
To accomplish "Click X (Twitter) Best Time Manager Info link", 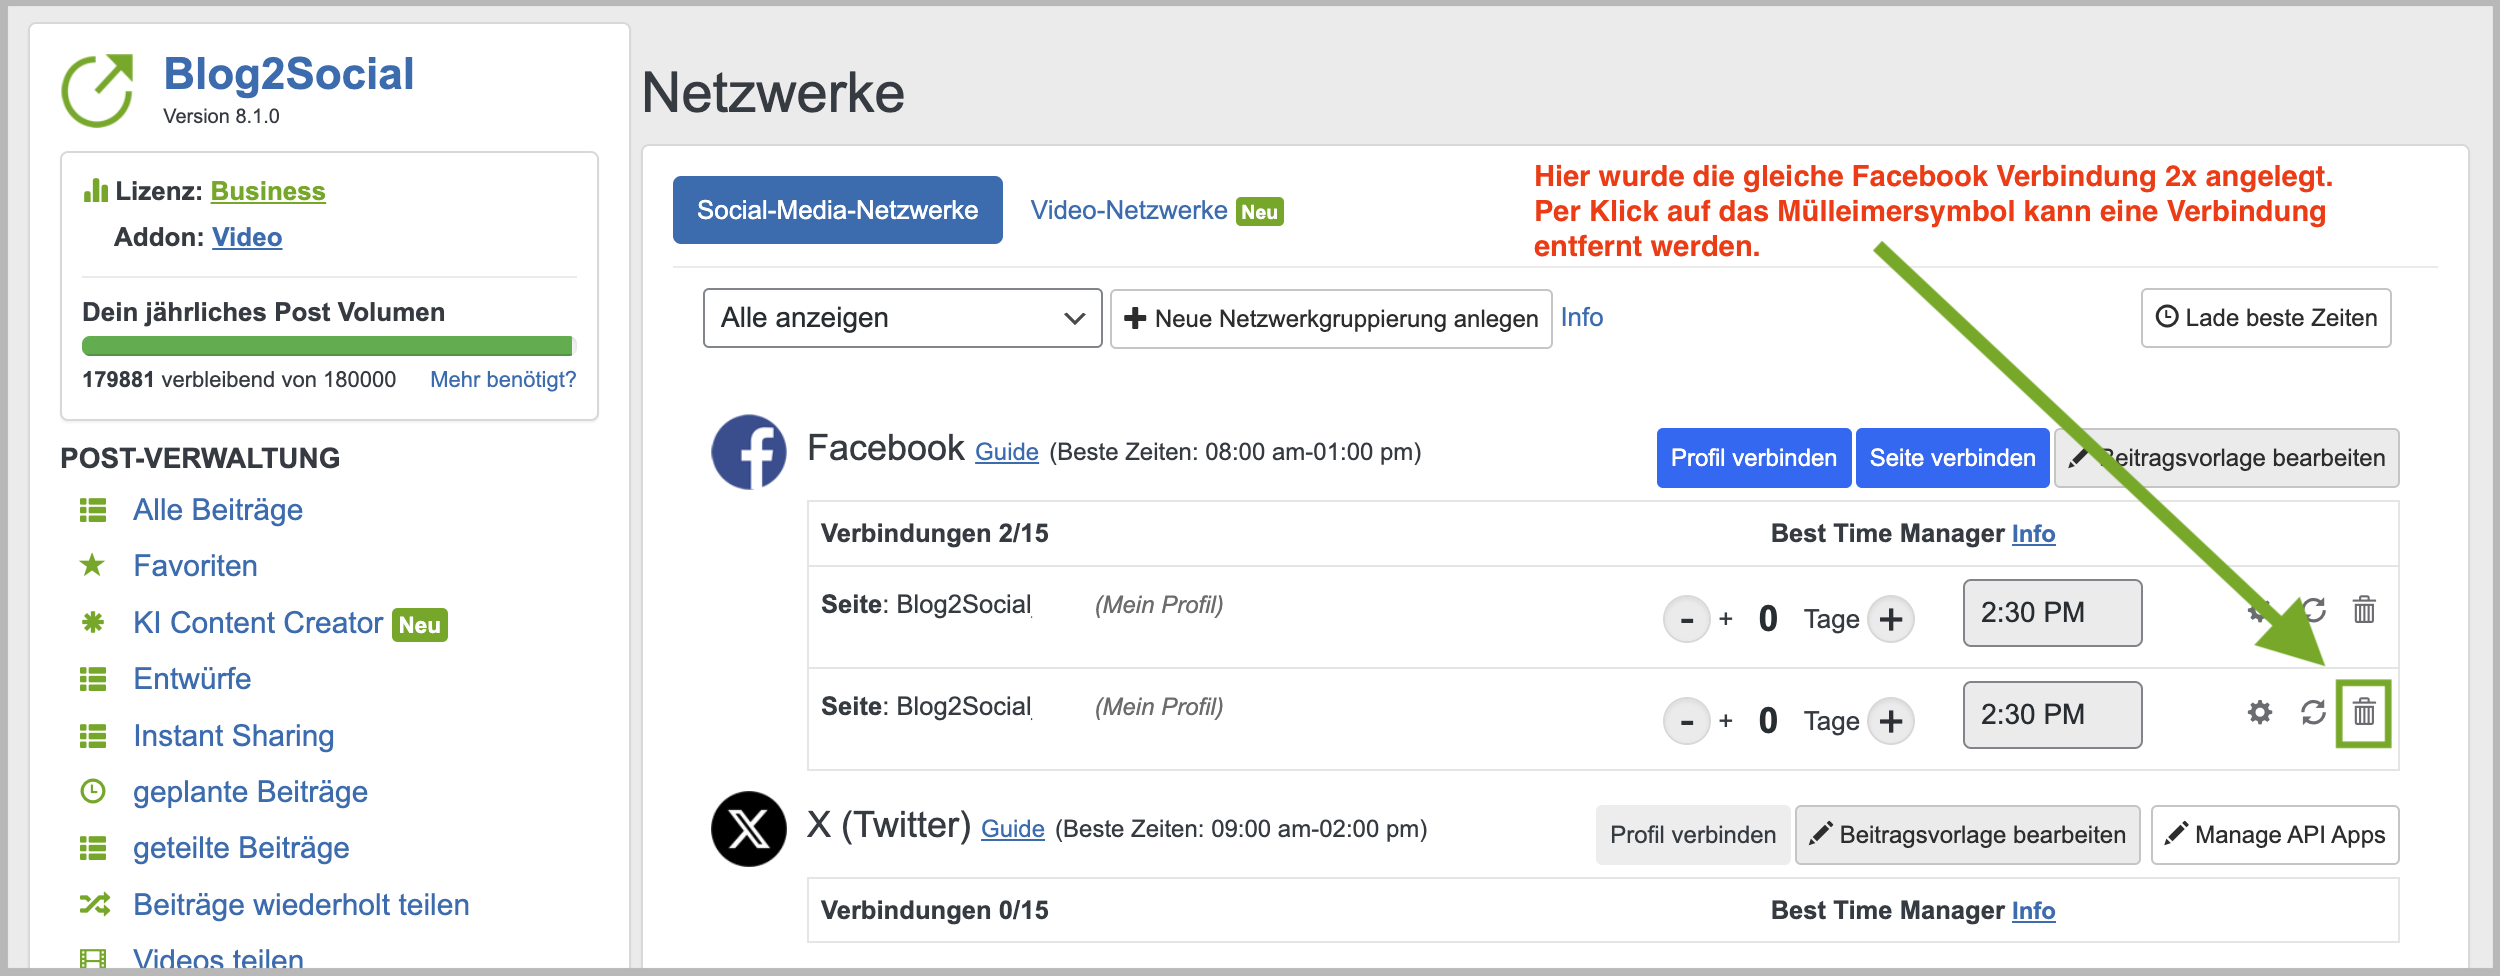I will pyautogui.click(x=2033, y=911).
